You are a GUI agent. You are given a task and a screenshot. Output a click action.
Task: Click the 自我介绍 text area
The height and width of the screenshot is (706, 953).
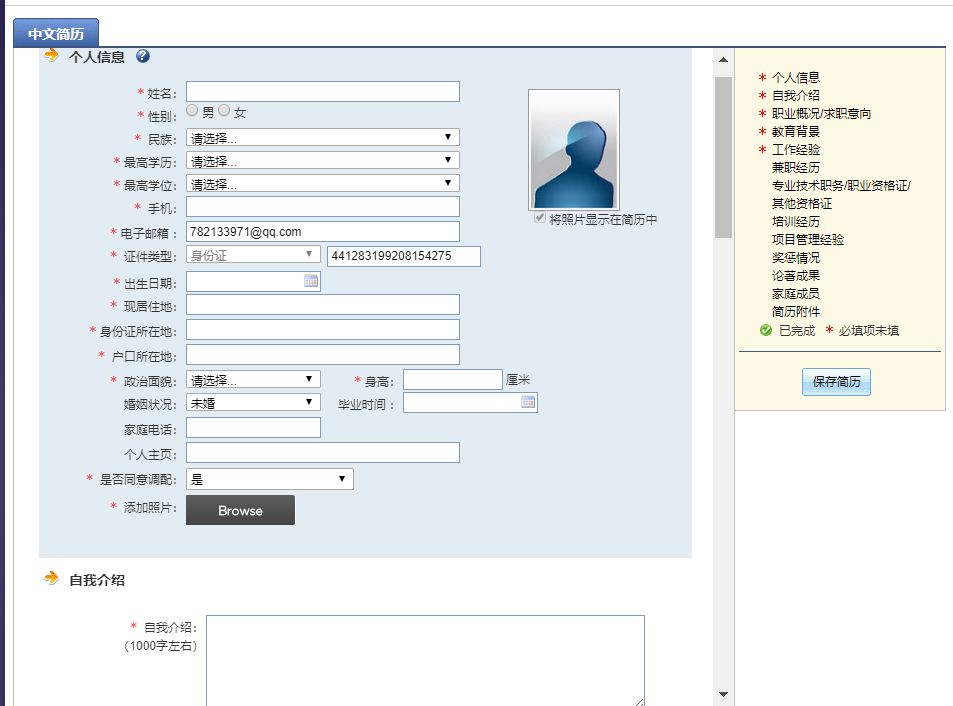tap(425, 660)
